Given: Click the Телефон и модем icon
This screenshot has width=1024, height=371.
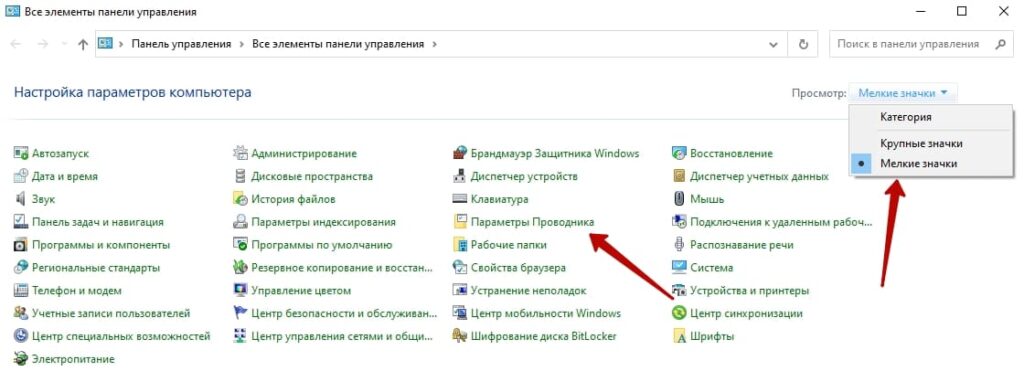Looking at the screenshot, I should point(21,291).
